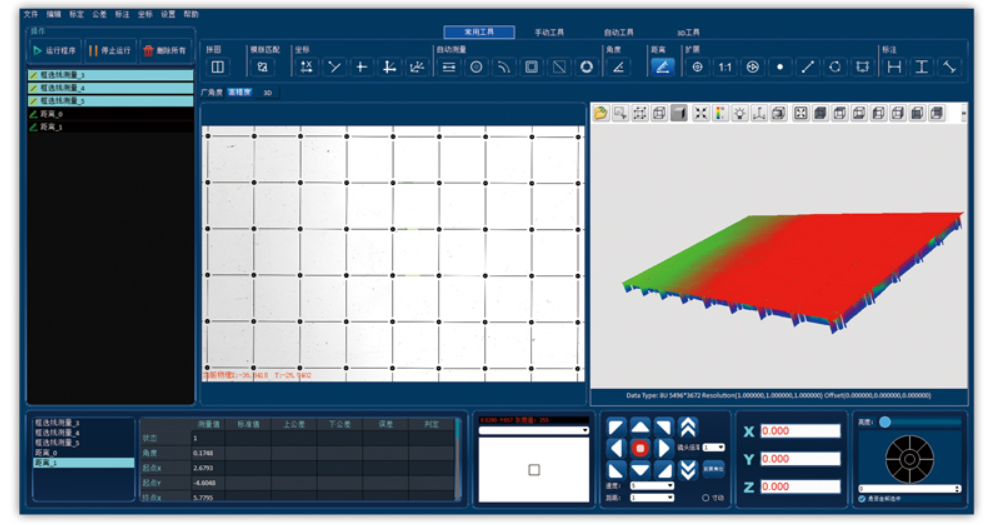The image size is (990, 525).
Task: Click the auto-measure circle icon
Action: click(x=476, y=67)
